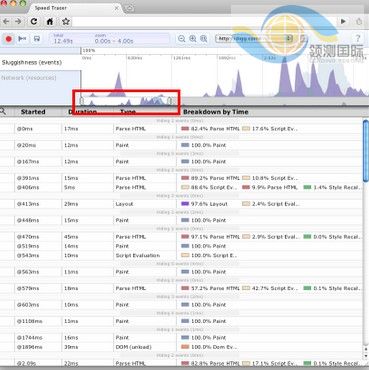Select the Paint event at @563ms
Viewport: 369px width, 370px height.
182,272
